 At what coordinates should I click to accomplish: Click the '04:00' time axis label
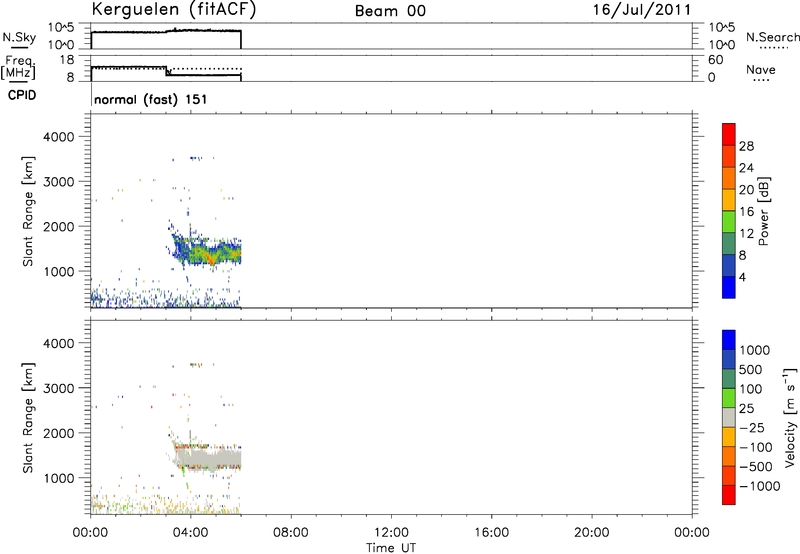tap(191, 533)
